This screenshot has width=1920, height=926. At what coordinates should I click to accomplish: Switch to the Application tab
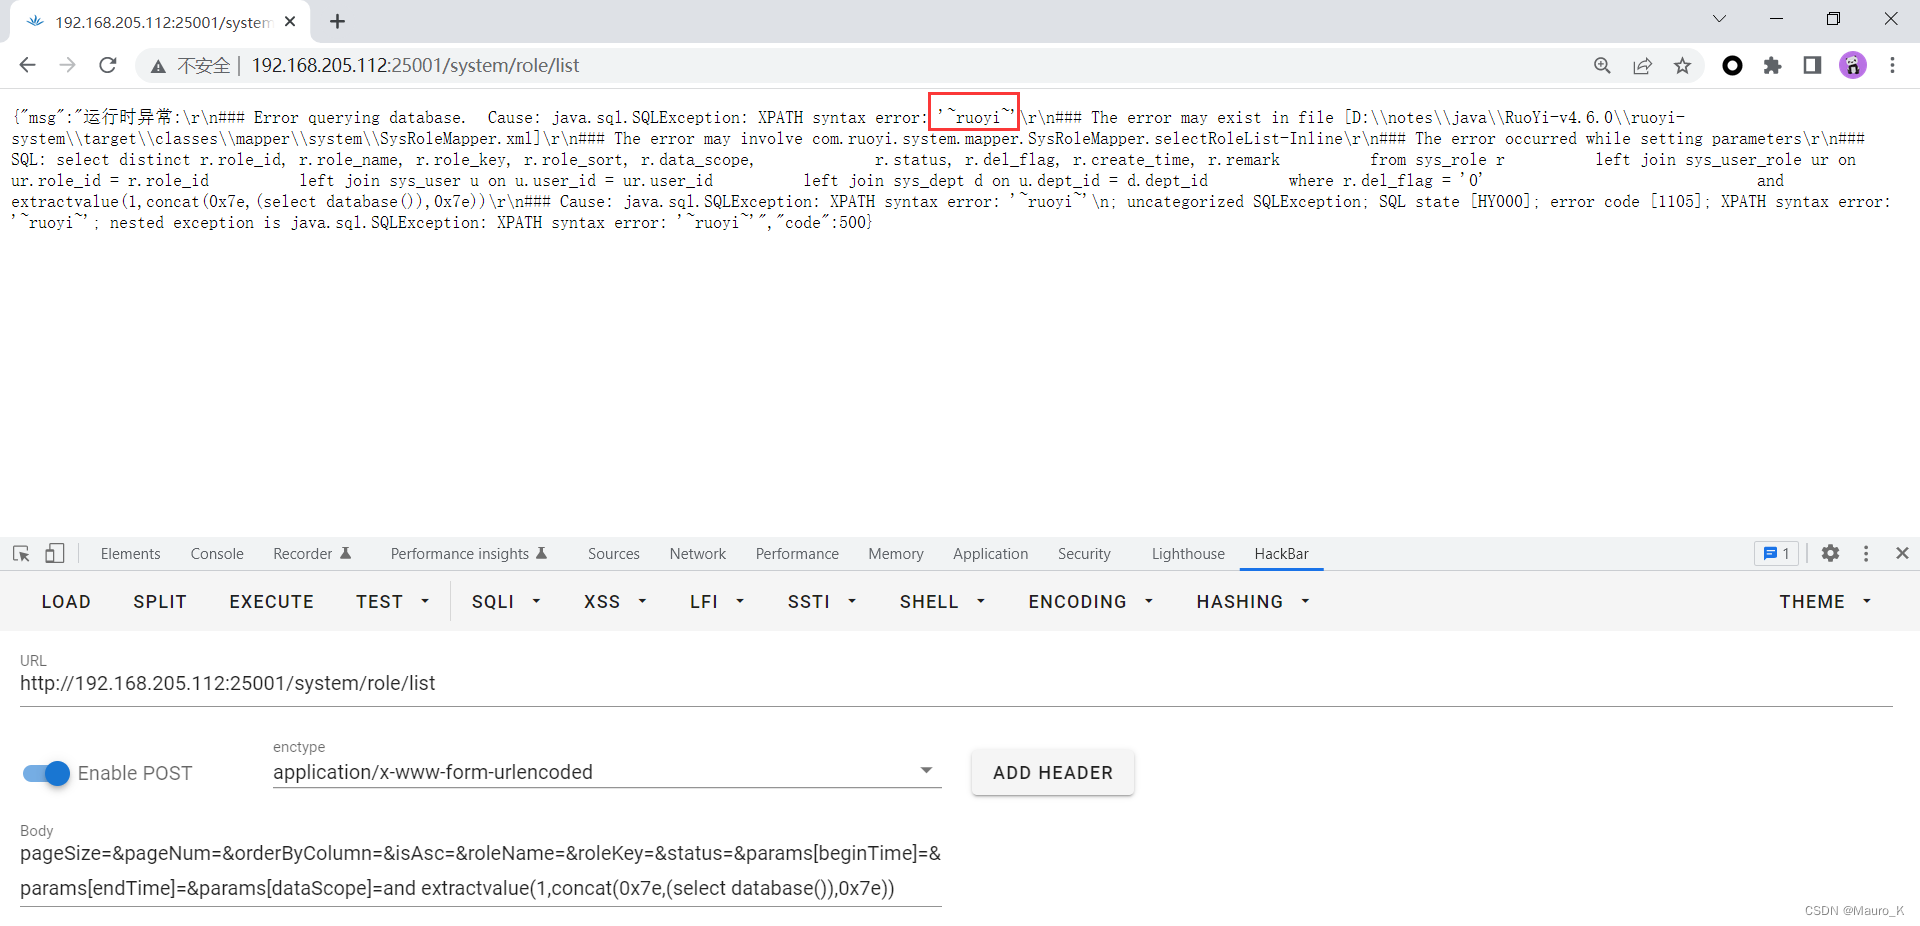coord(990,554)
